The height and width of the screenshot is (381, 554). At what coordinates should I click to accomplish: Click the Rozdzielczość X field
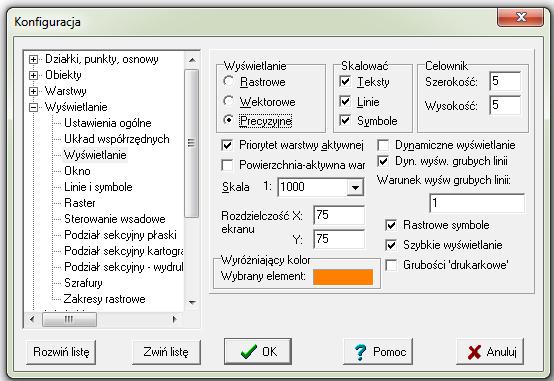[339, 215]
